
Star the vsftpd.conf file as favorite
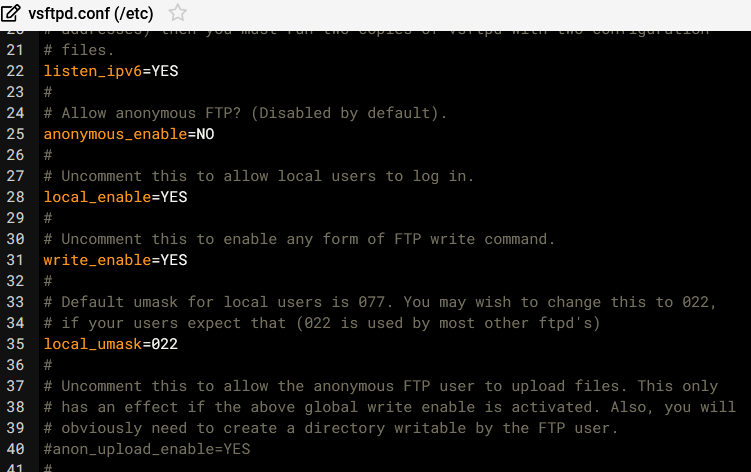click(x=178, y=13)
